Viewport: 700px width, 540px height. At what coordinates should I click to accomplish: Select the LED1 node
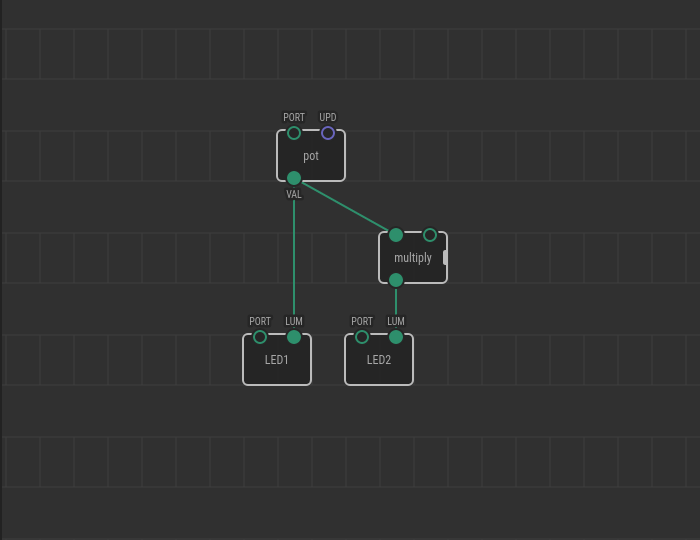click(x=277, y=360)
